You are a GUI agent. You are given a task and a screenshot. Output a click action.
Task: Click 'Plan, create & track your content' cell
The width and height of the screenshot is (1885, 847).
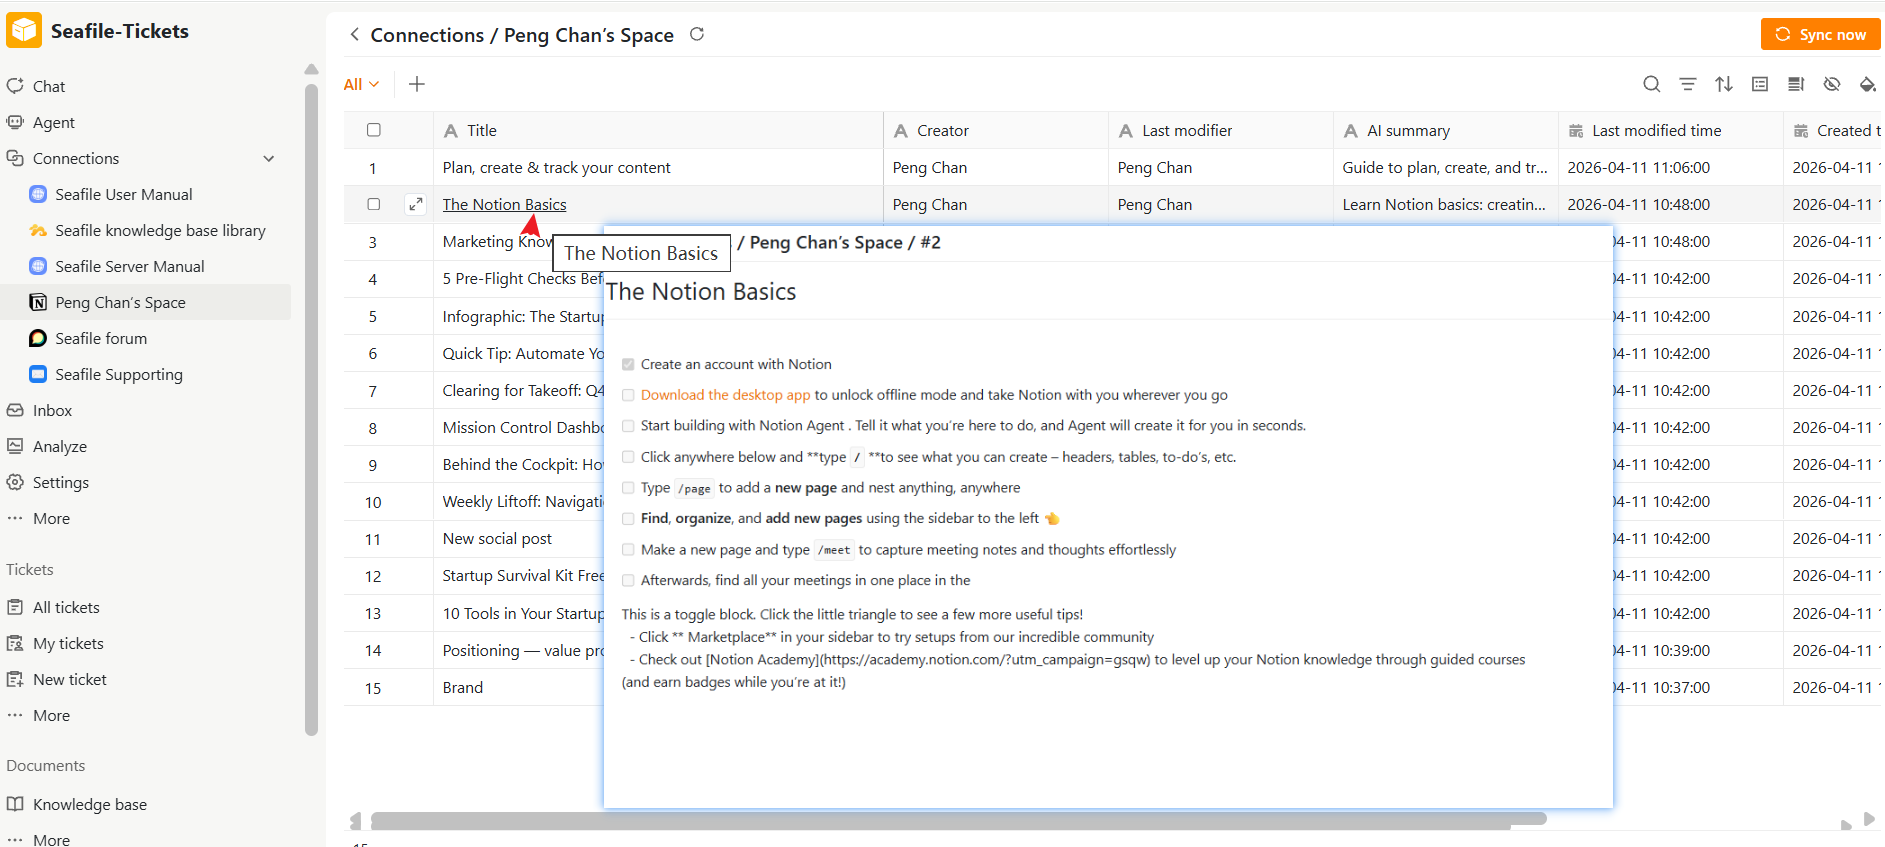point(658,168)
